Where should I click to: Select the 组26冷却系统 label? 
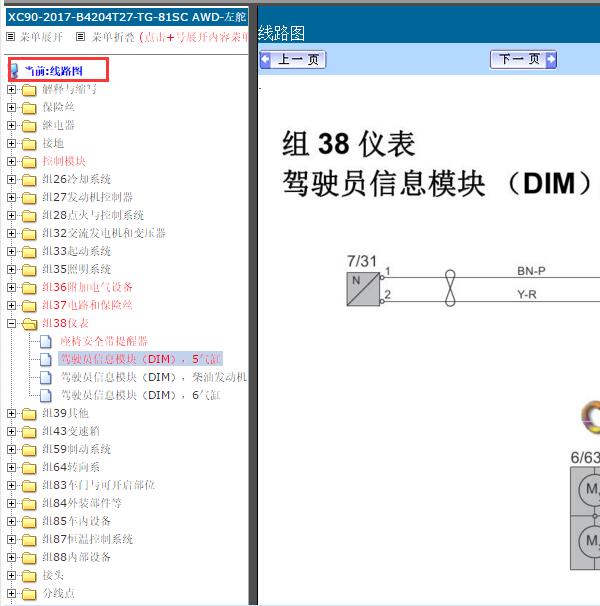(77, 179)
